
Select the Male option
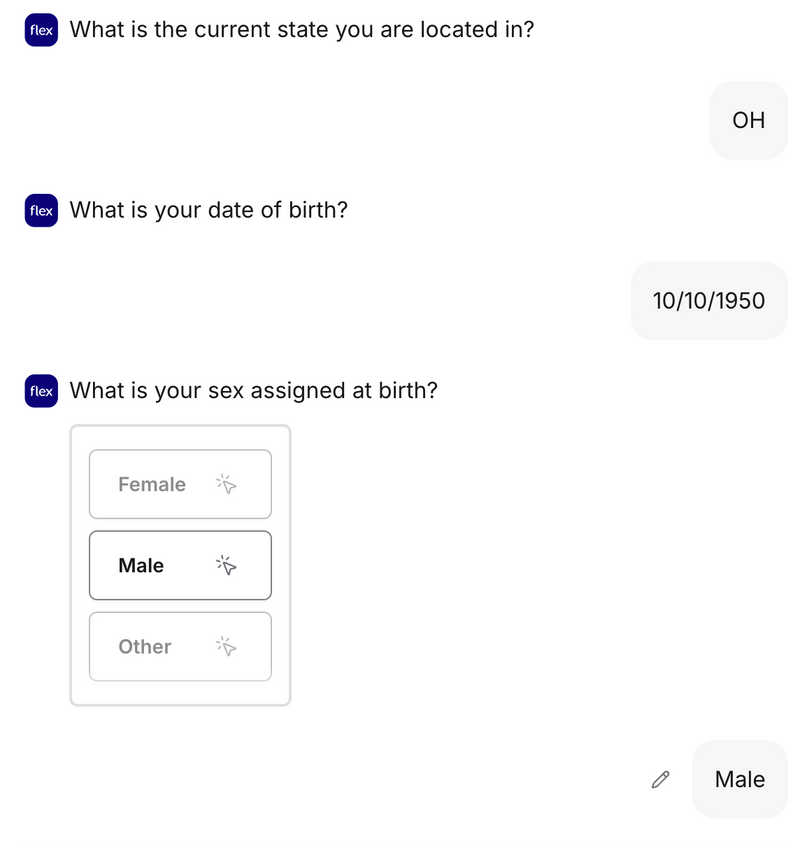180,566
